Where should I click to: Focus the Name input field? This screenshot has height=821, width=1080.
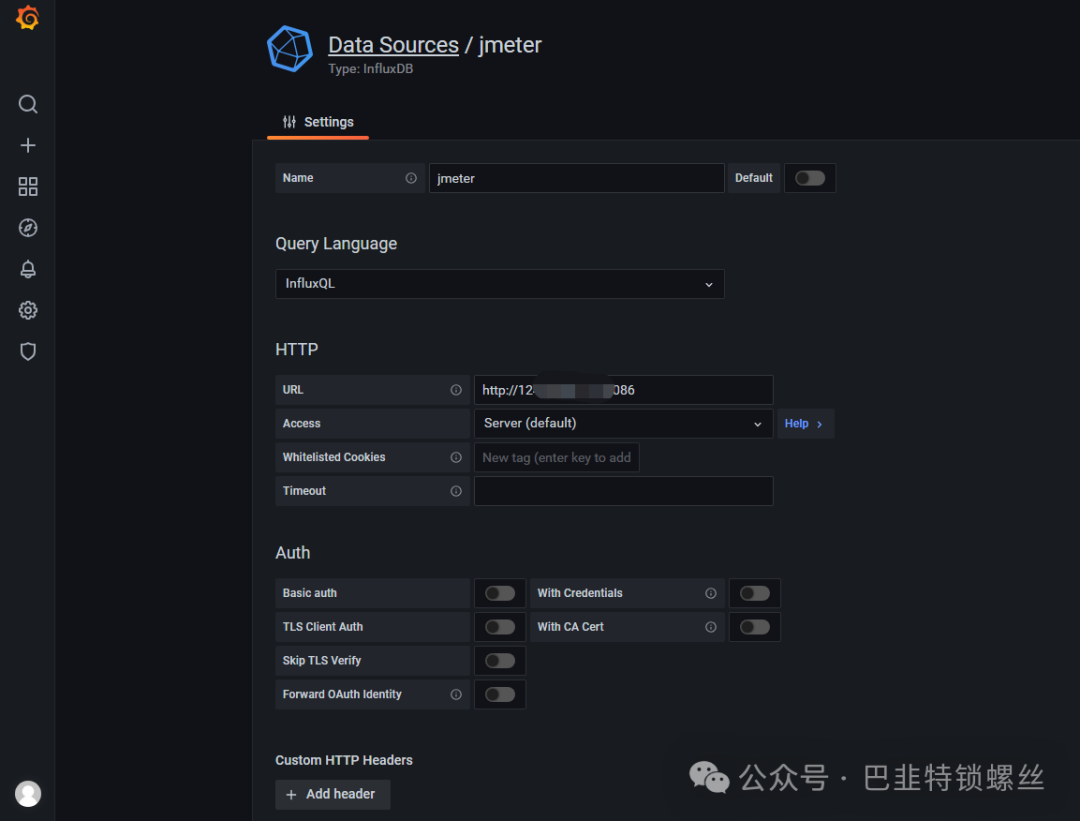point(577,178)
